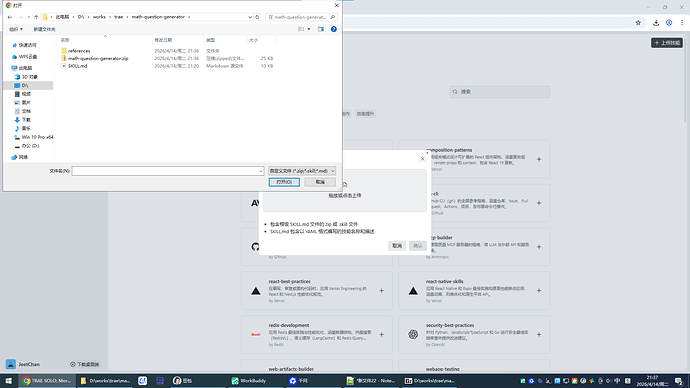The image size is (690, 388).
Task: Expand the address bar history dropdown
Action: click(250, 17)
